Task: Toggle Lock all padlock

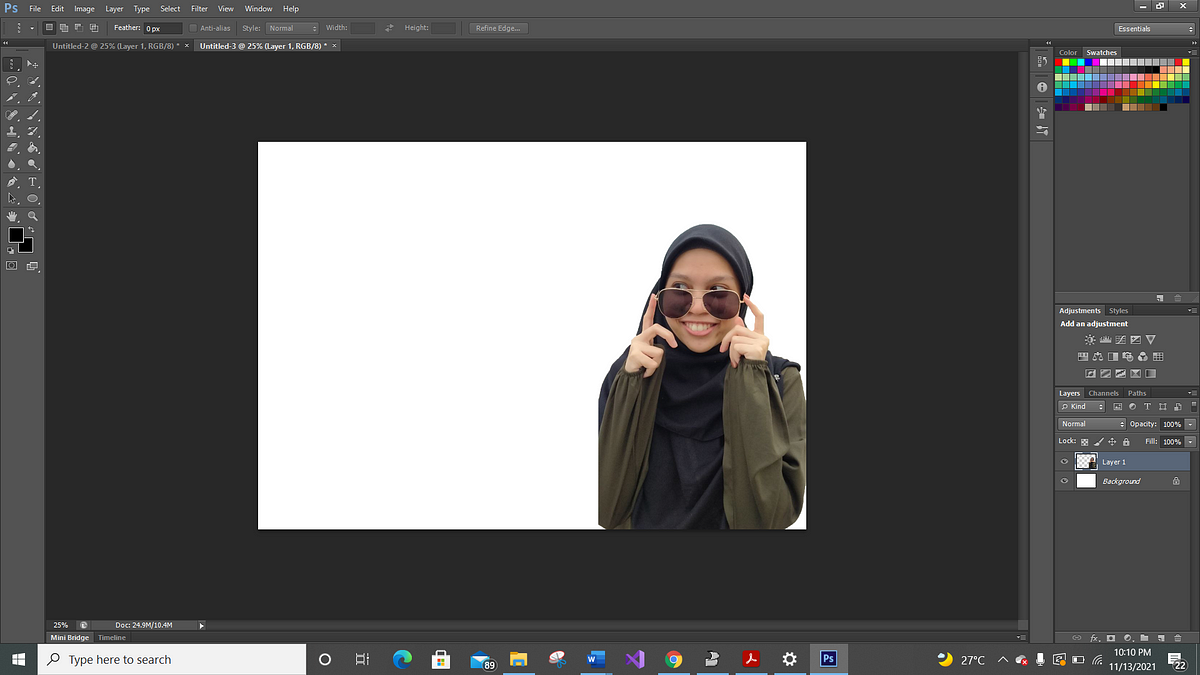Action: pos(1125,441)
